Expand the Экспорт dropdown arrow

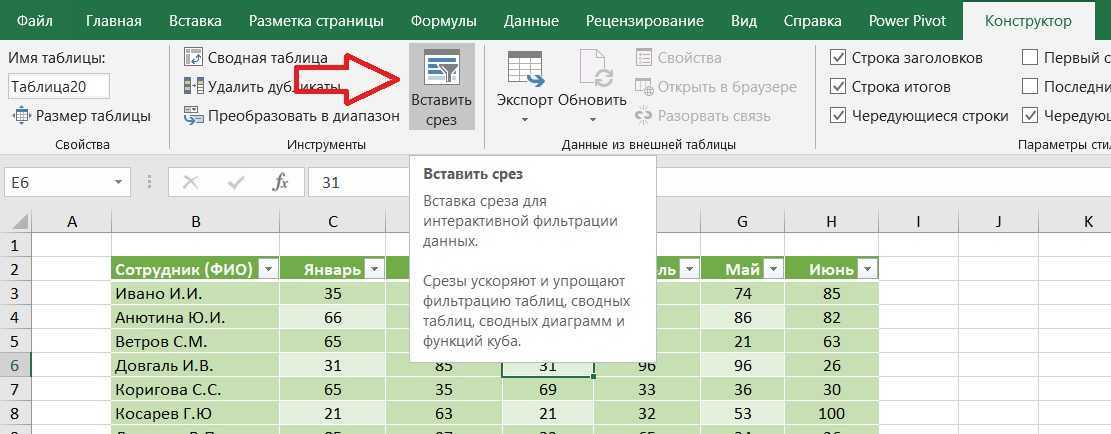click(x=524, y=120)
